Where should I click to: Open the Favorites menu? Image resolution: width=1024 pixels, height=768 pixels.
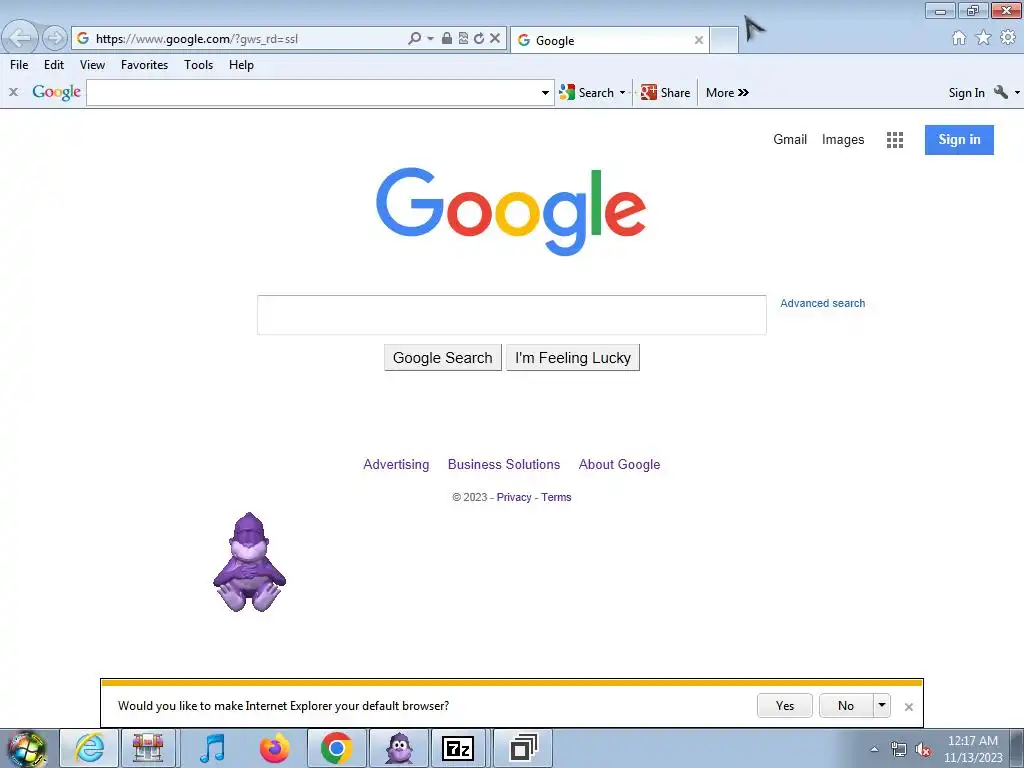coord(144,65)
